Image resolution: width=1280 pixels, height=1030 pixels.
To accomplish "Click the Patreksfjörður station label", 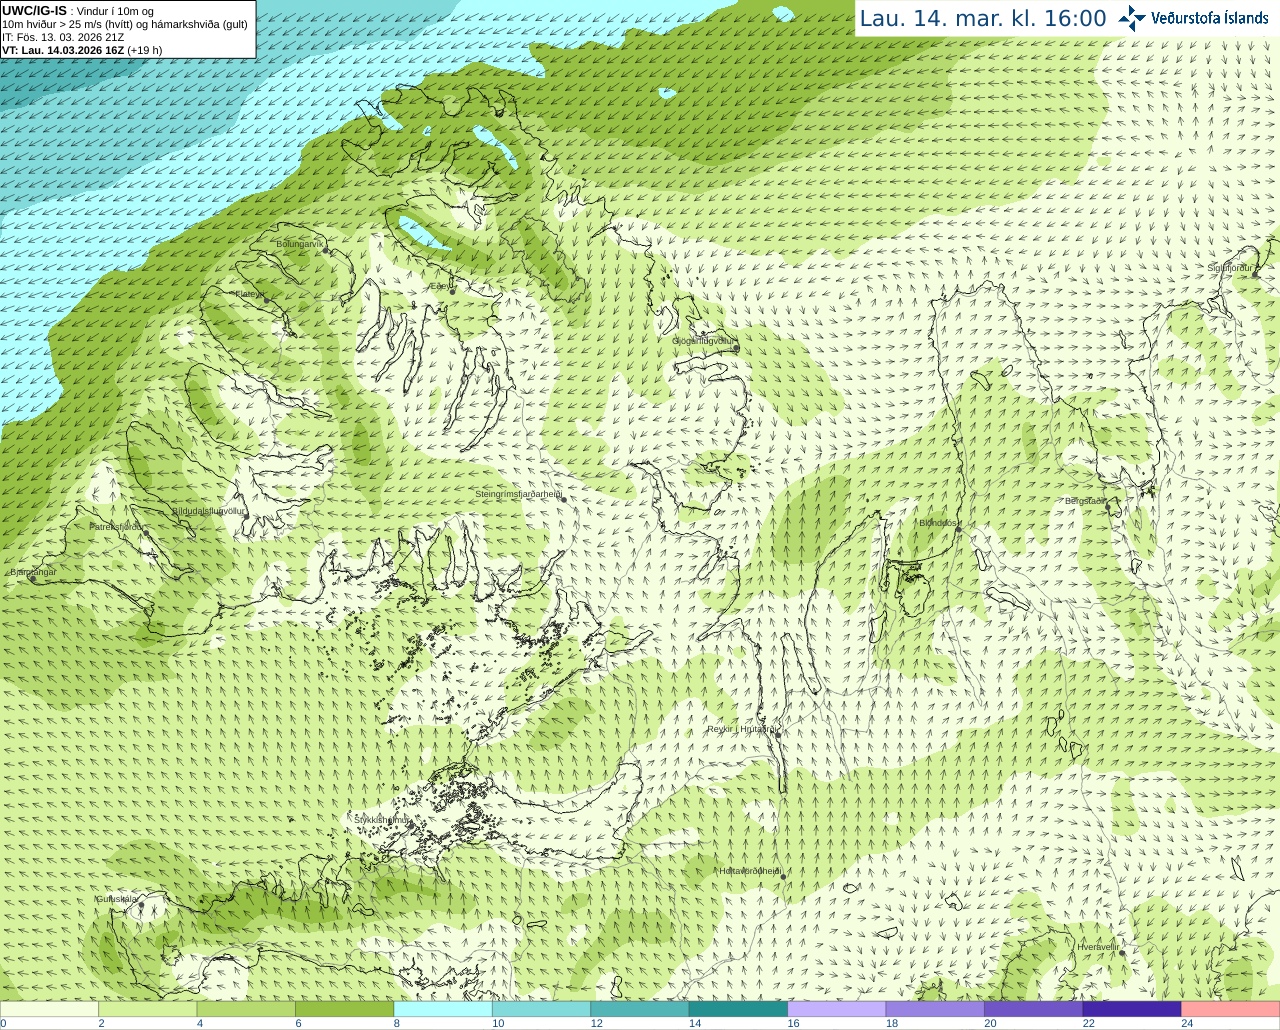I will click(x=117, y=526).
